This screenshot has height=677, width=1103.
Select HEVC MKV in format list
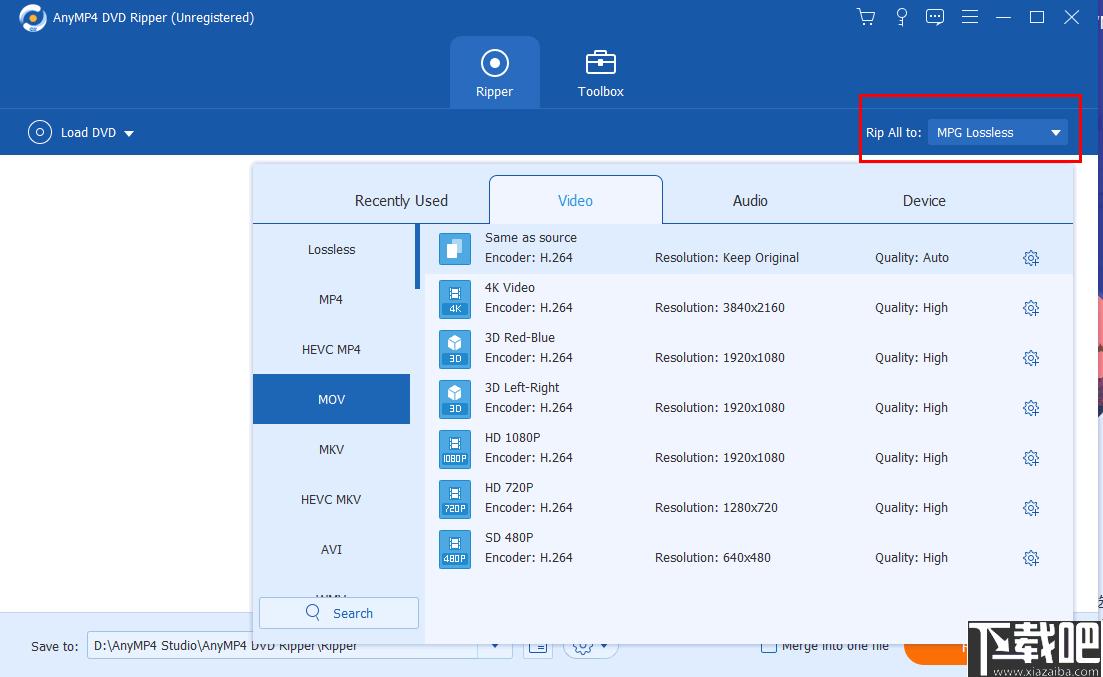click(331, 499)
